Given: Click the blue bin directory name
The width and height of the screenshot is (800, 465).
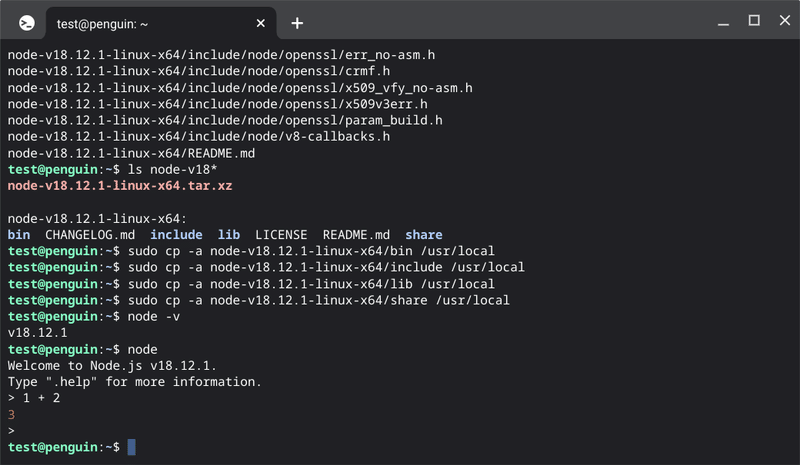Looking at the screenshot, I should tap(19, 235).
